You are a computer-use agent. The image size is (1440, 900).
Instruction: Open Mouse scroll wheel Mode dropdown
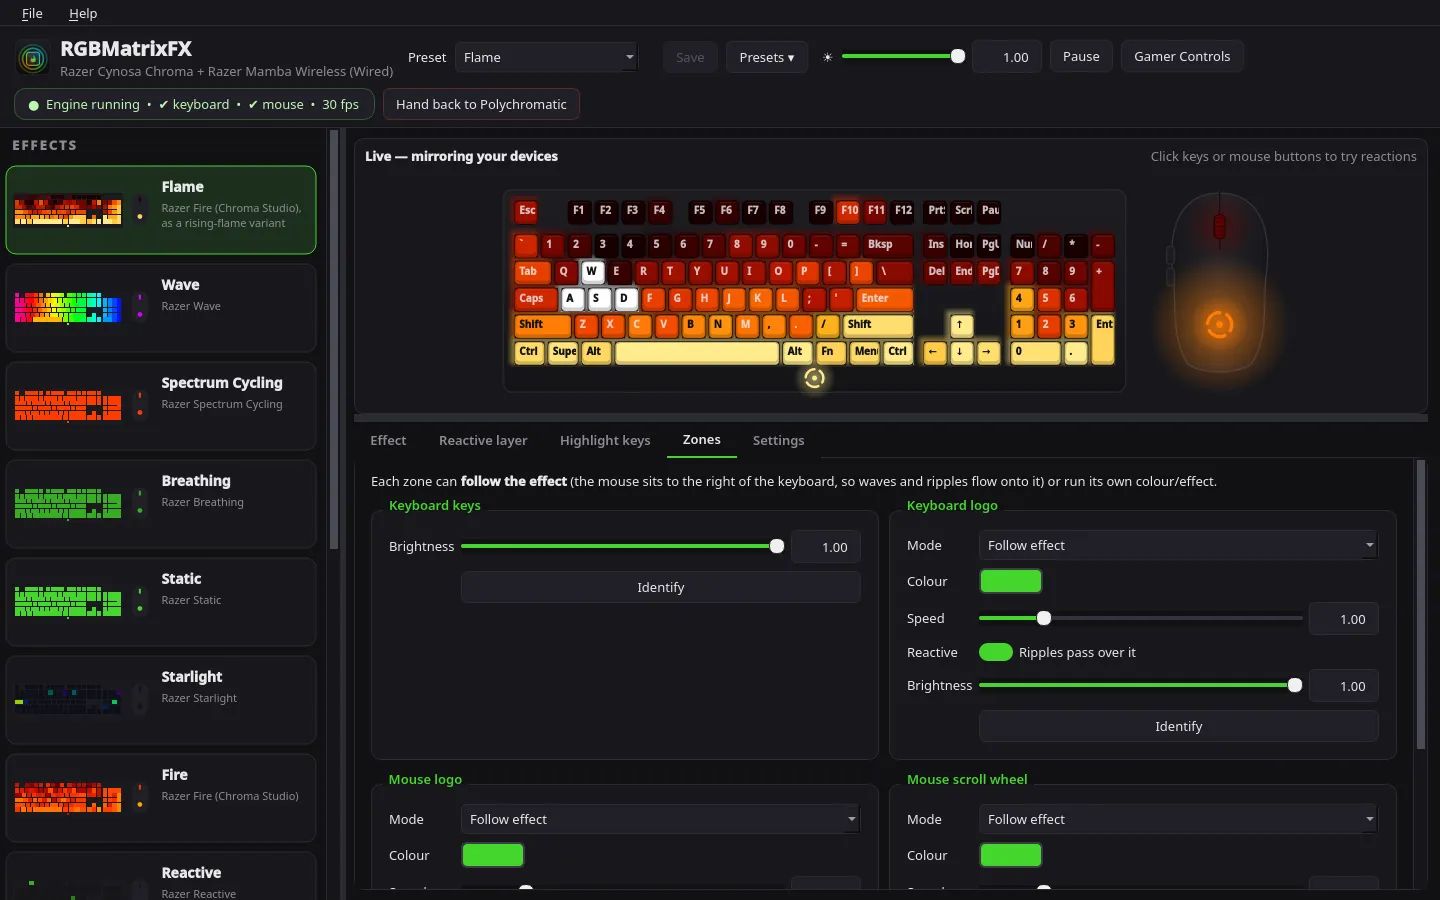pyautogui.click(x=1179, y=819)
